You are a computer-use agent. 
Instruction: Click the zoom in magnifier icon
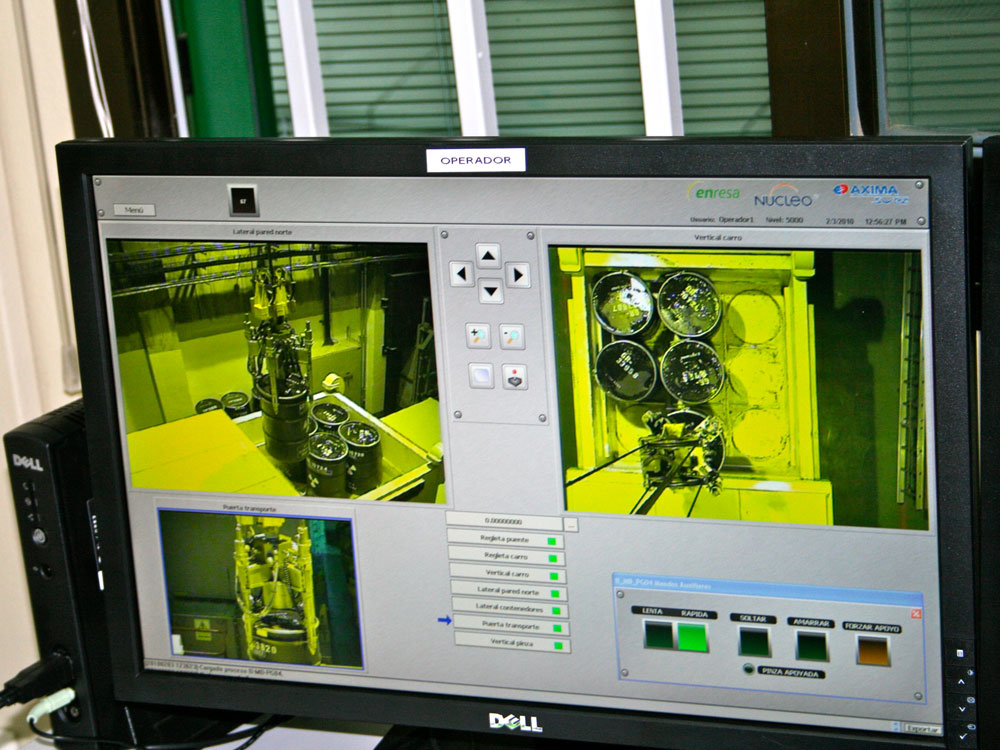[479, 336]
